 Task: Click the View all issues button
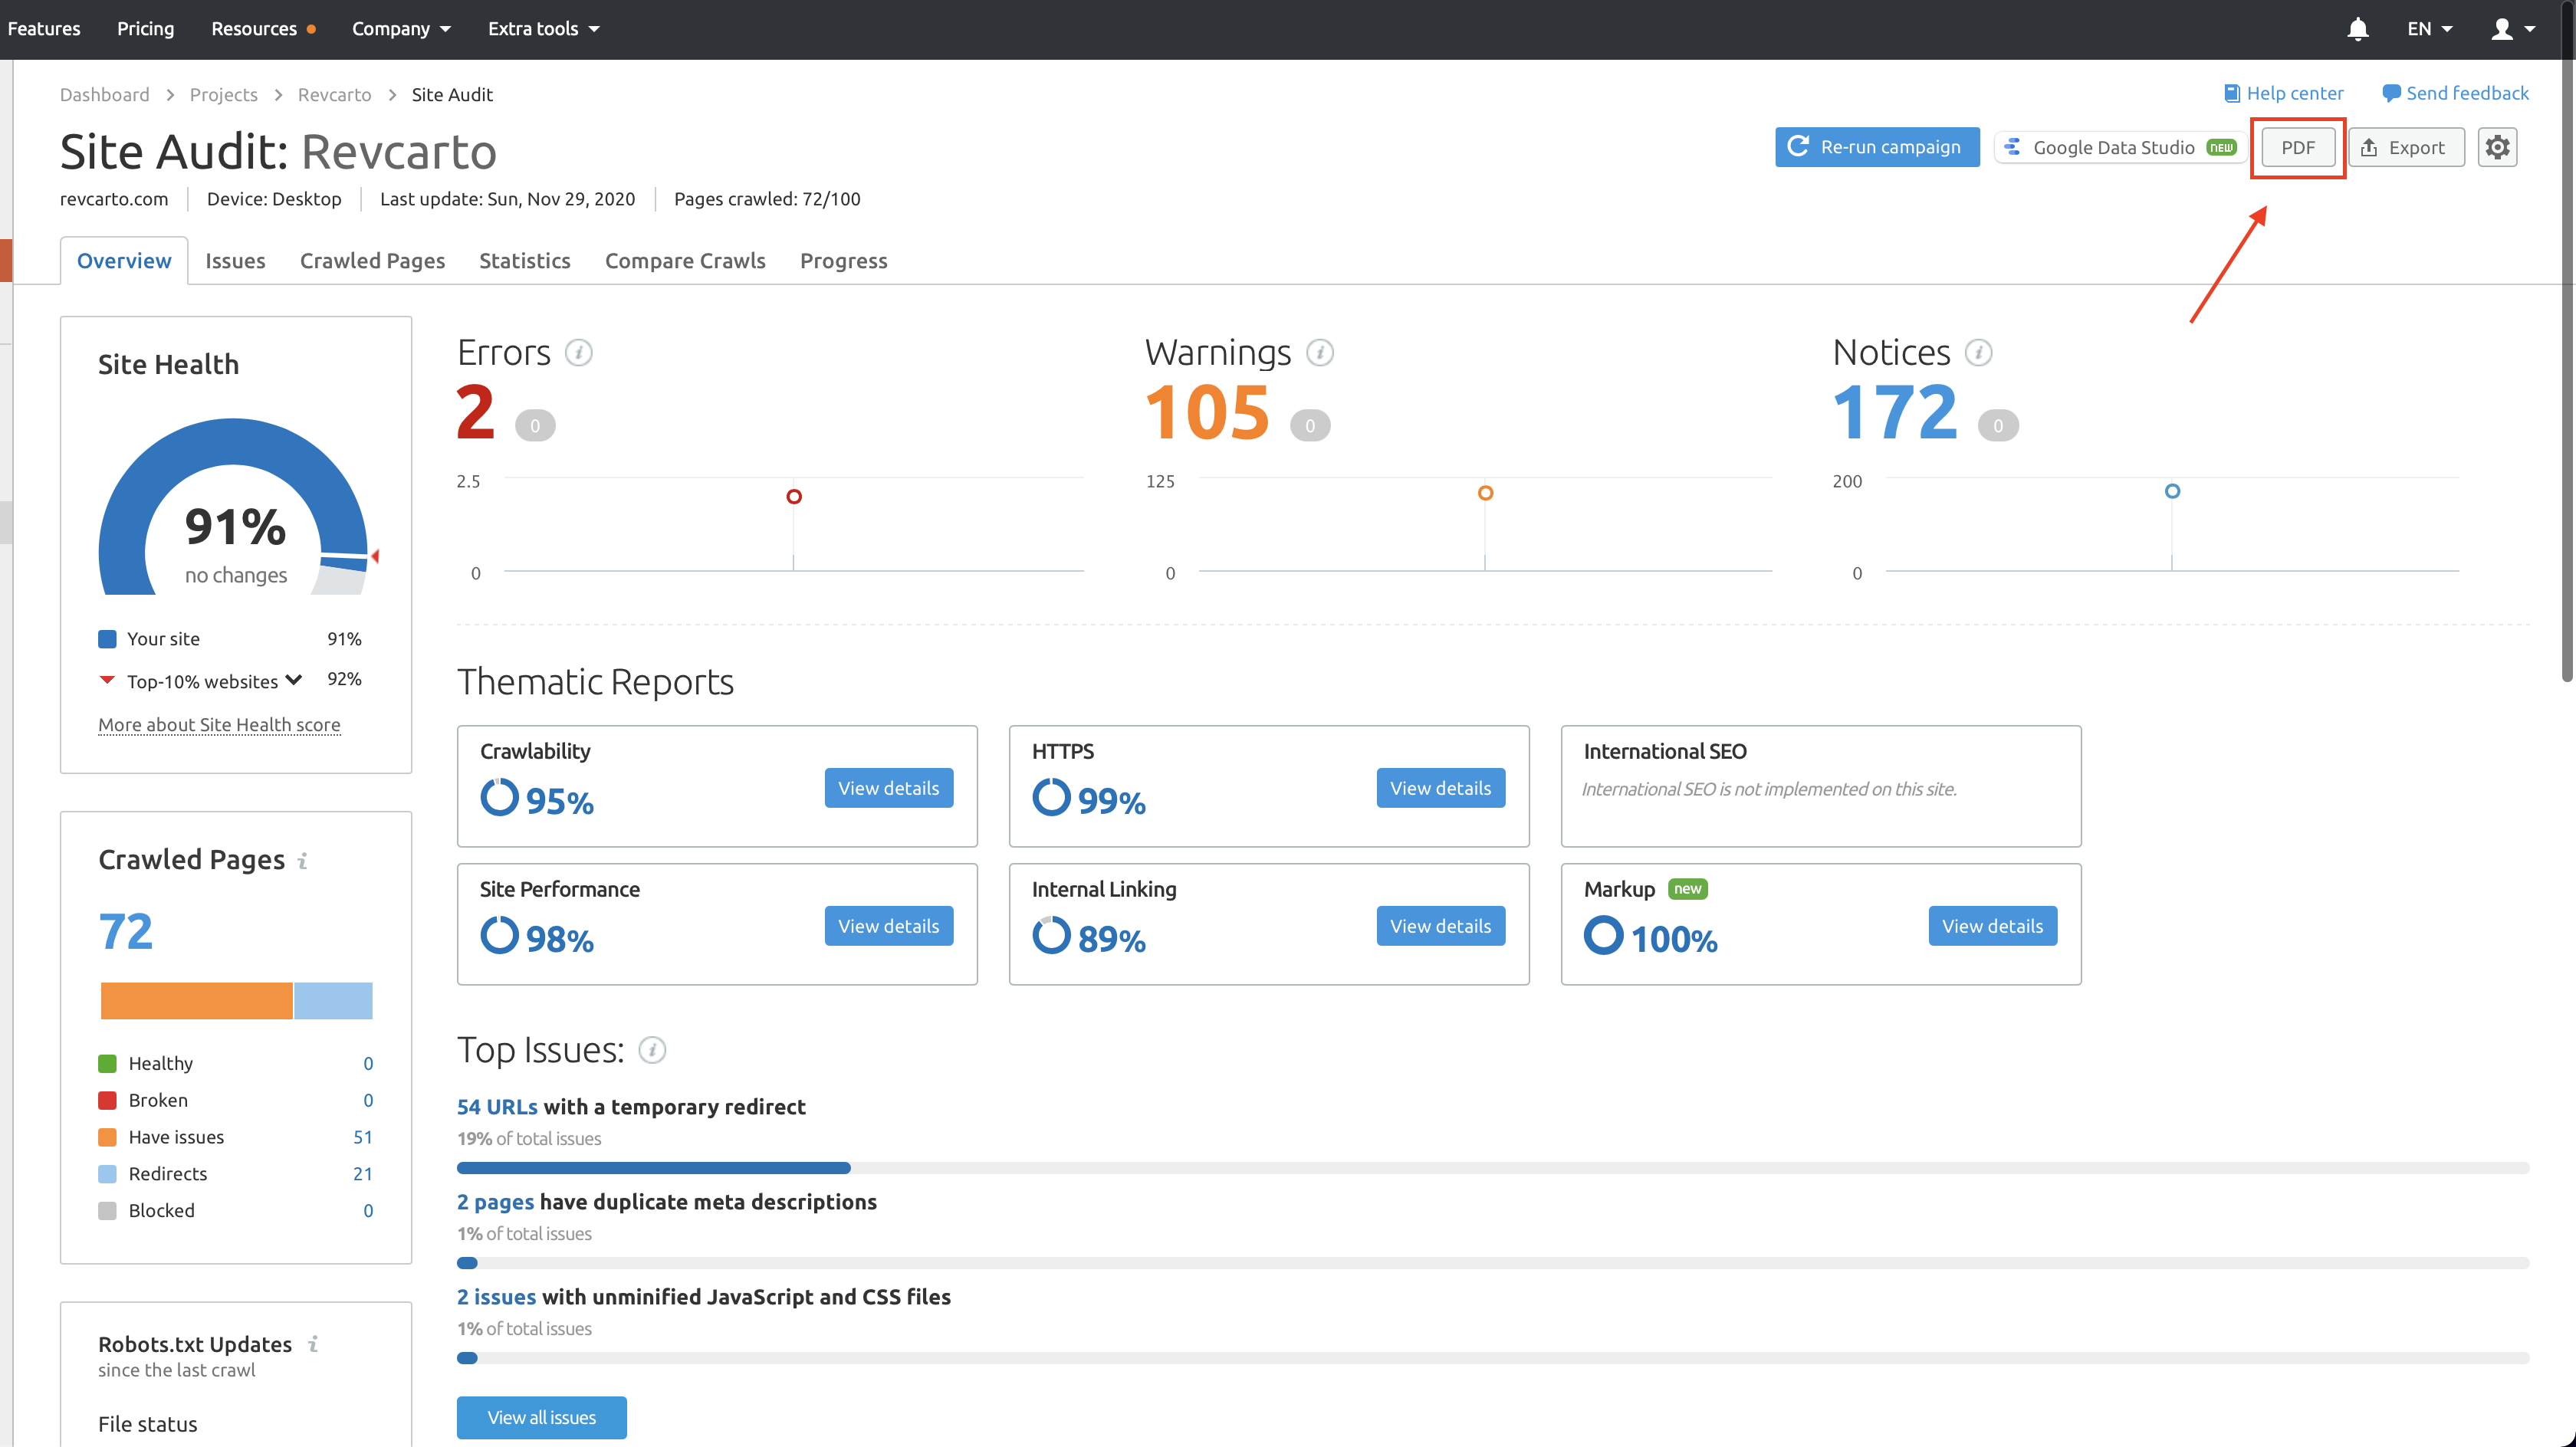tap(541, 1418)
